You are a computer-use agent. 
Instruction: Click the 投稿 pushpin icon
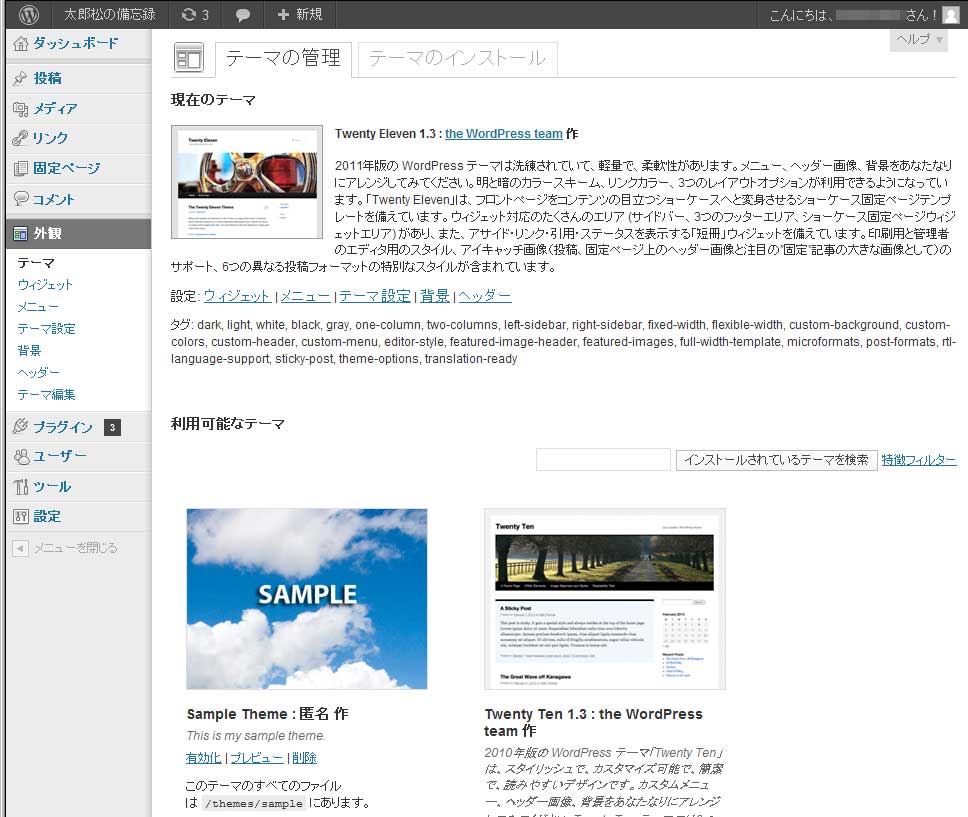click(20, 78)
